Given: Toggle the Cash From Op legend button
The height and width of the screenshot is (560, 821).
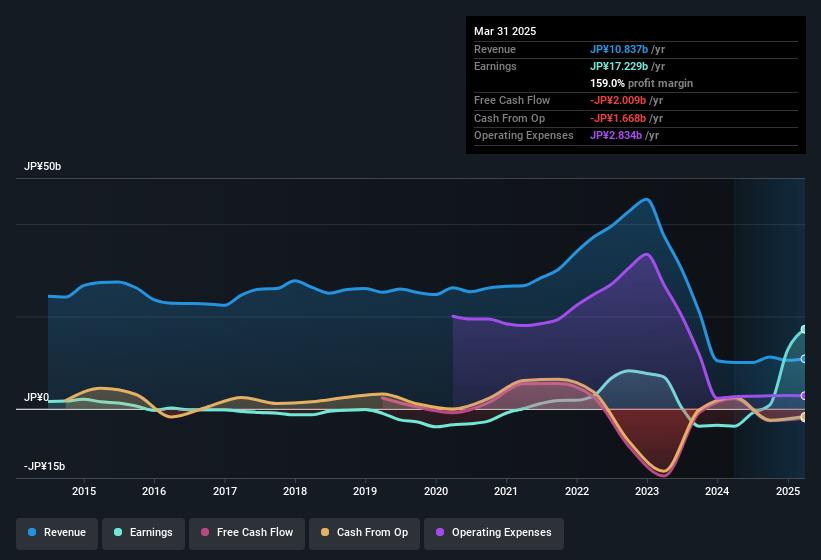Looking at the screenshot, I should 364,532.
